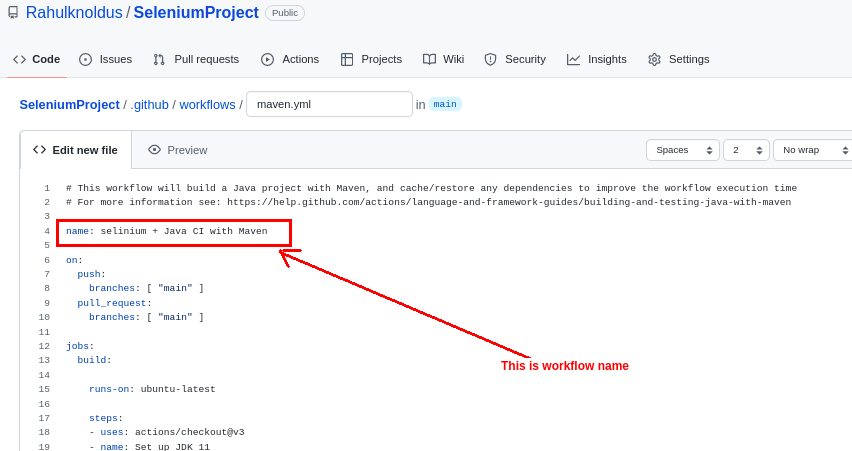Click the Public visibility badge

[x=285, y=12]
